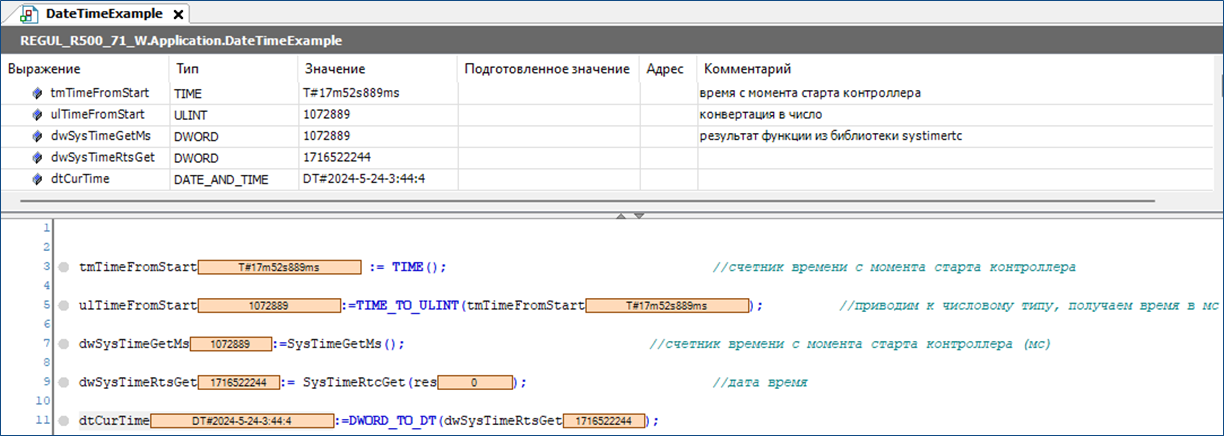1224x436 pixels.
Task: Click the Значение column header
Action: click(334, 69)
